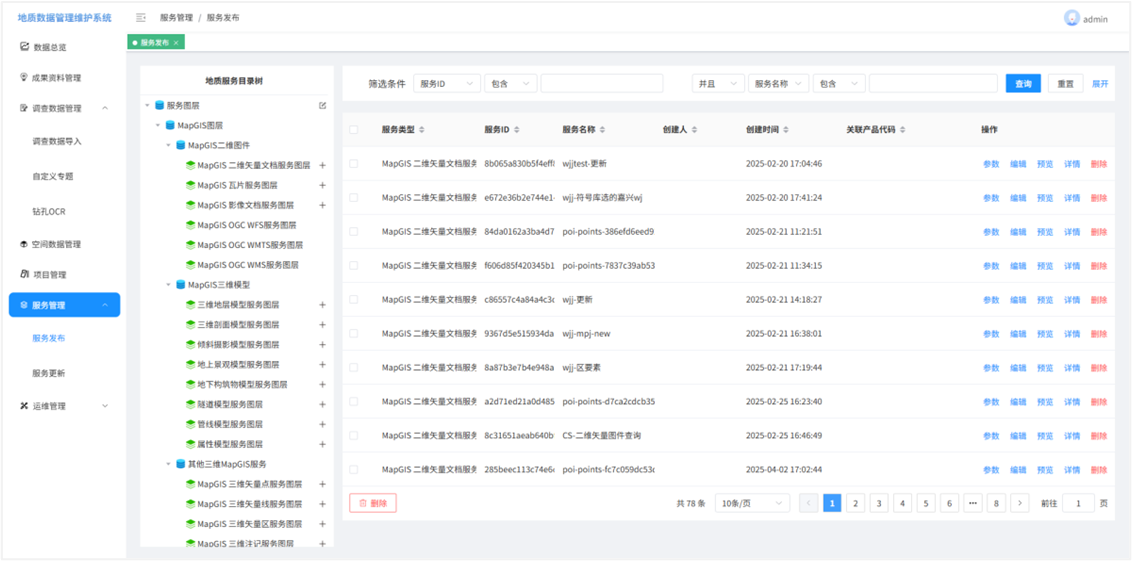
Task: Open 调查数据导入 in the sidebar
Action: pos(57,142)
